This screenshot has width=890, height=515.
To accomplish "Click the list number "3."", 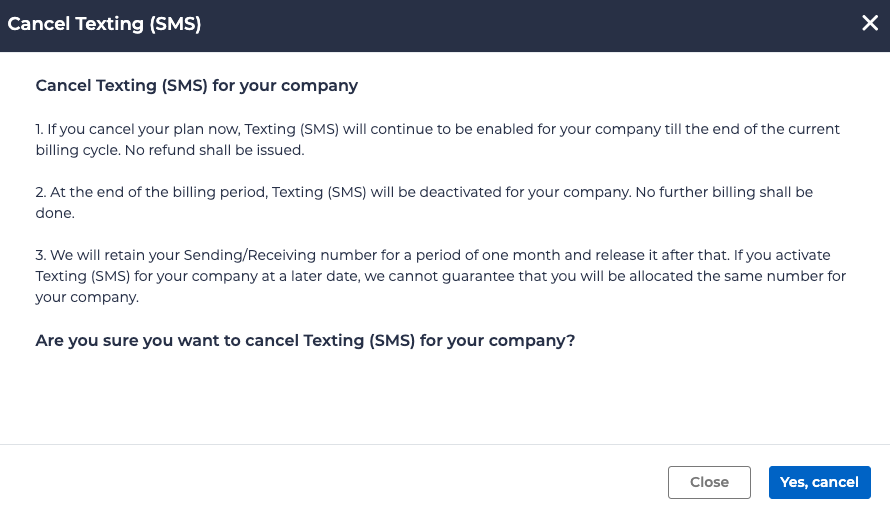I will [41, 255].
